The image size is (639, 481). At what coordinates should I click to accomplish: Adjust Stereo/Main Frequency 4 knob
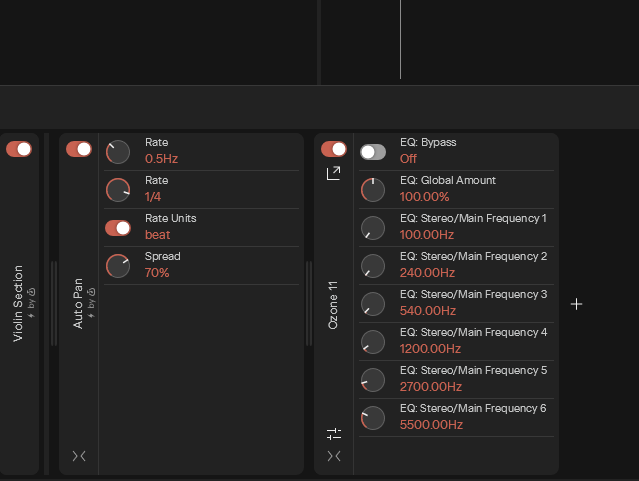373,342
